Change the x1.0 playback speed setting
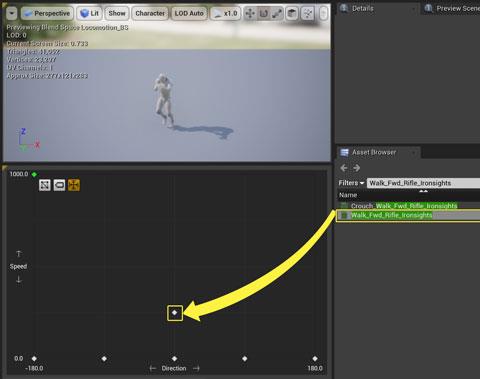This screenshot has height=379, width=480. pos(225,13)
